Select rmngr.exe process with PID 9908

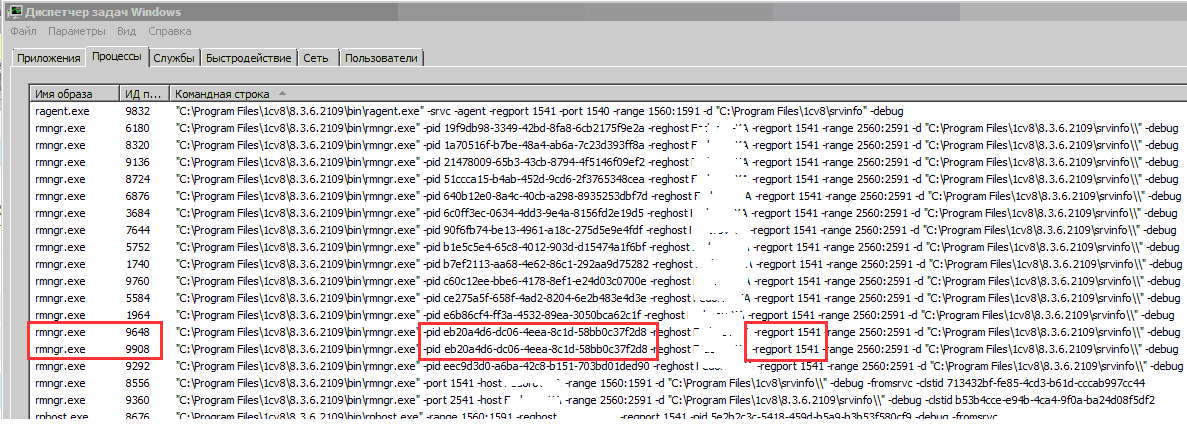tap(62, 348)
